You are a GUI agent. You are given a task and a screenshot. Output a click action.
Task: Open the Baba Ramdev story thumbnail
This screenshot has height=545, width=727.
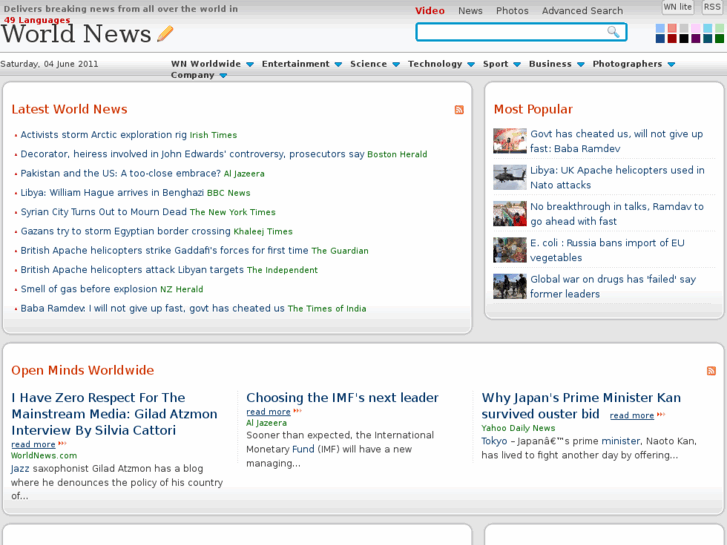[x=510, y=141]
